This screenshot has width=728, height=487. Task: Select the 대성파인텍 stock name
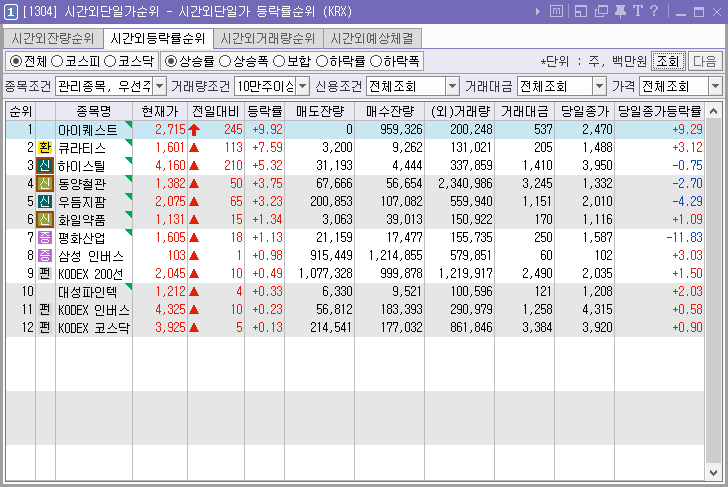(x=88, y=292)
